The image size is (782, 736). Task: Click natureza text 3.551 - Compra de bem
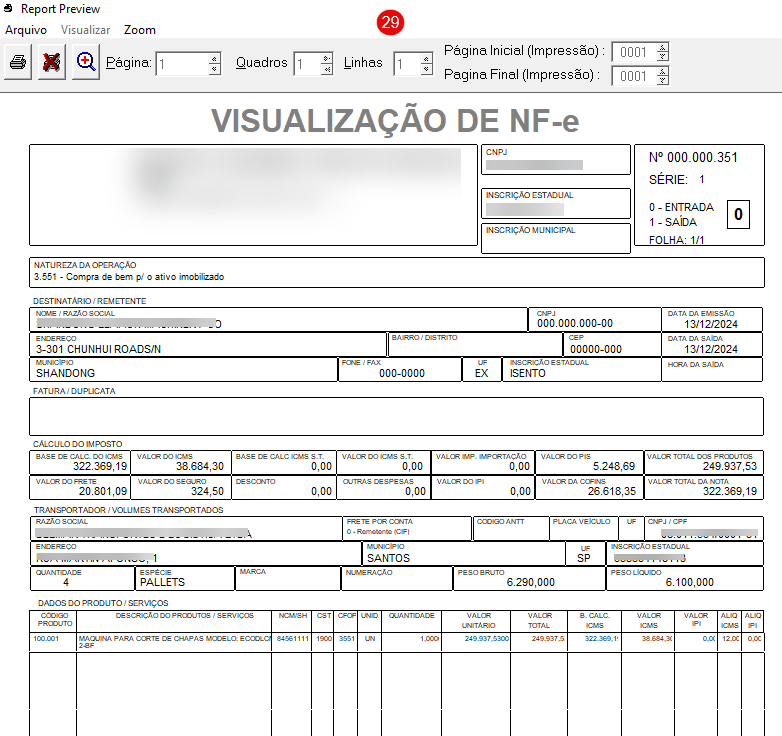tap(129, 277)
